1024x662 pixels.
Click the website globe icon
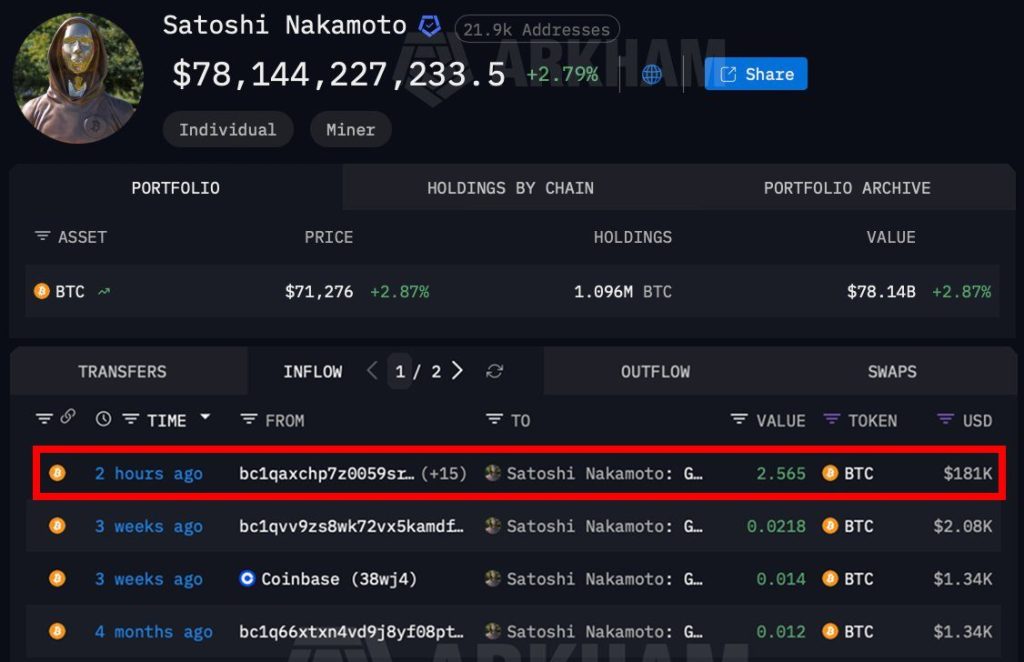pos(651,74)
